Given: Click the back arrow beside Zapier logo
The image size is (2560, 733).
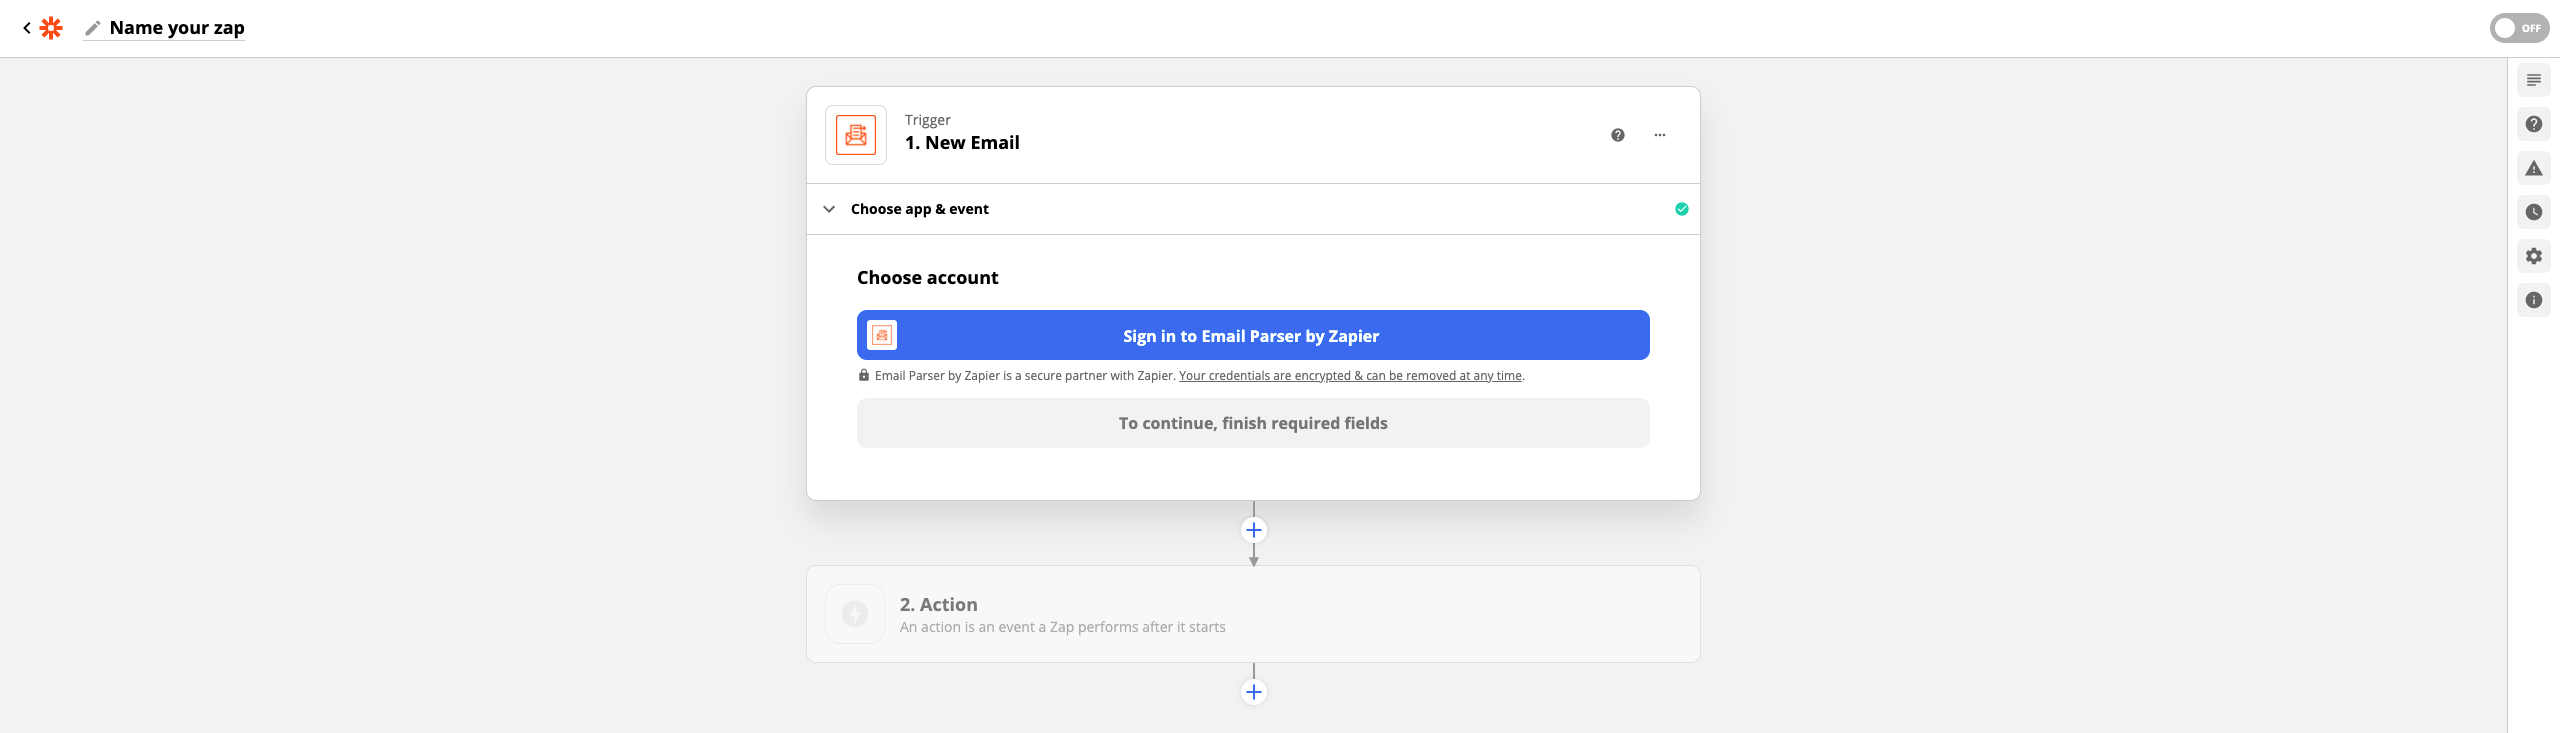Looking at the screenshot, I should pyautogui.click(x=27, y=28).
